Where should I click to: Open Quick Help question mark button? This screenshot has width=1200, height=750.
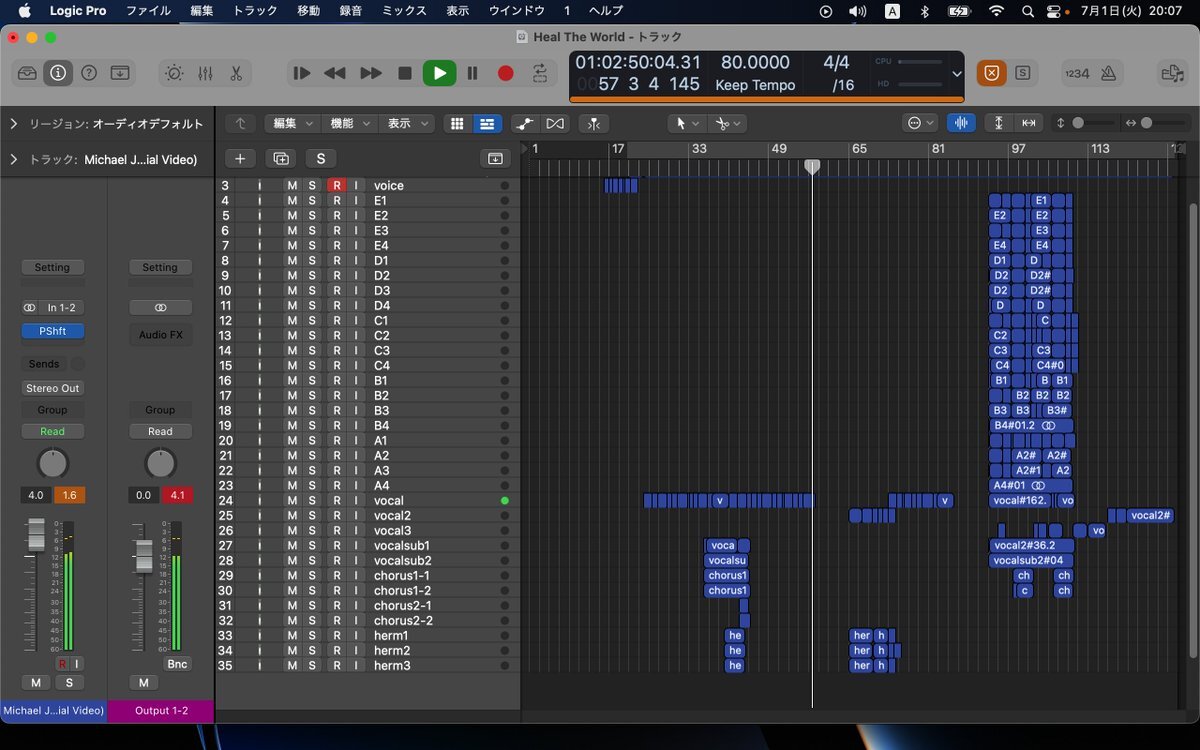point(89,73)
